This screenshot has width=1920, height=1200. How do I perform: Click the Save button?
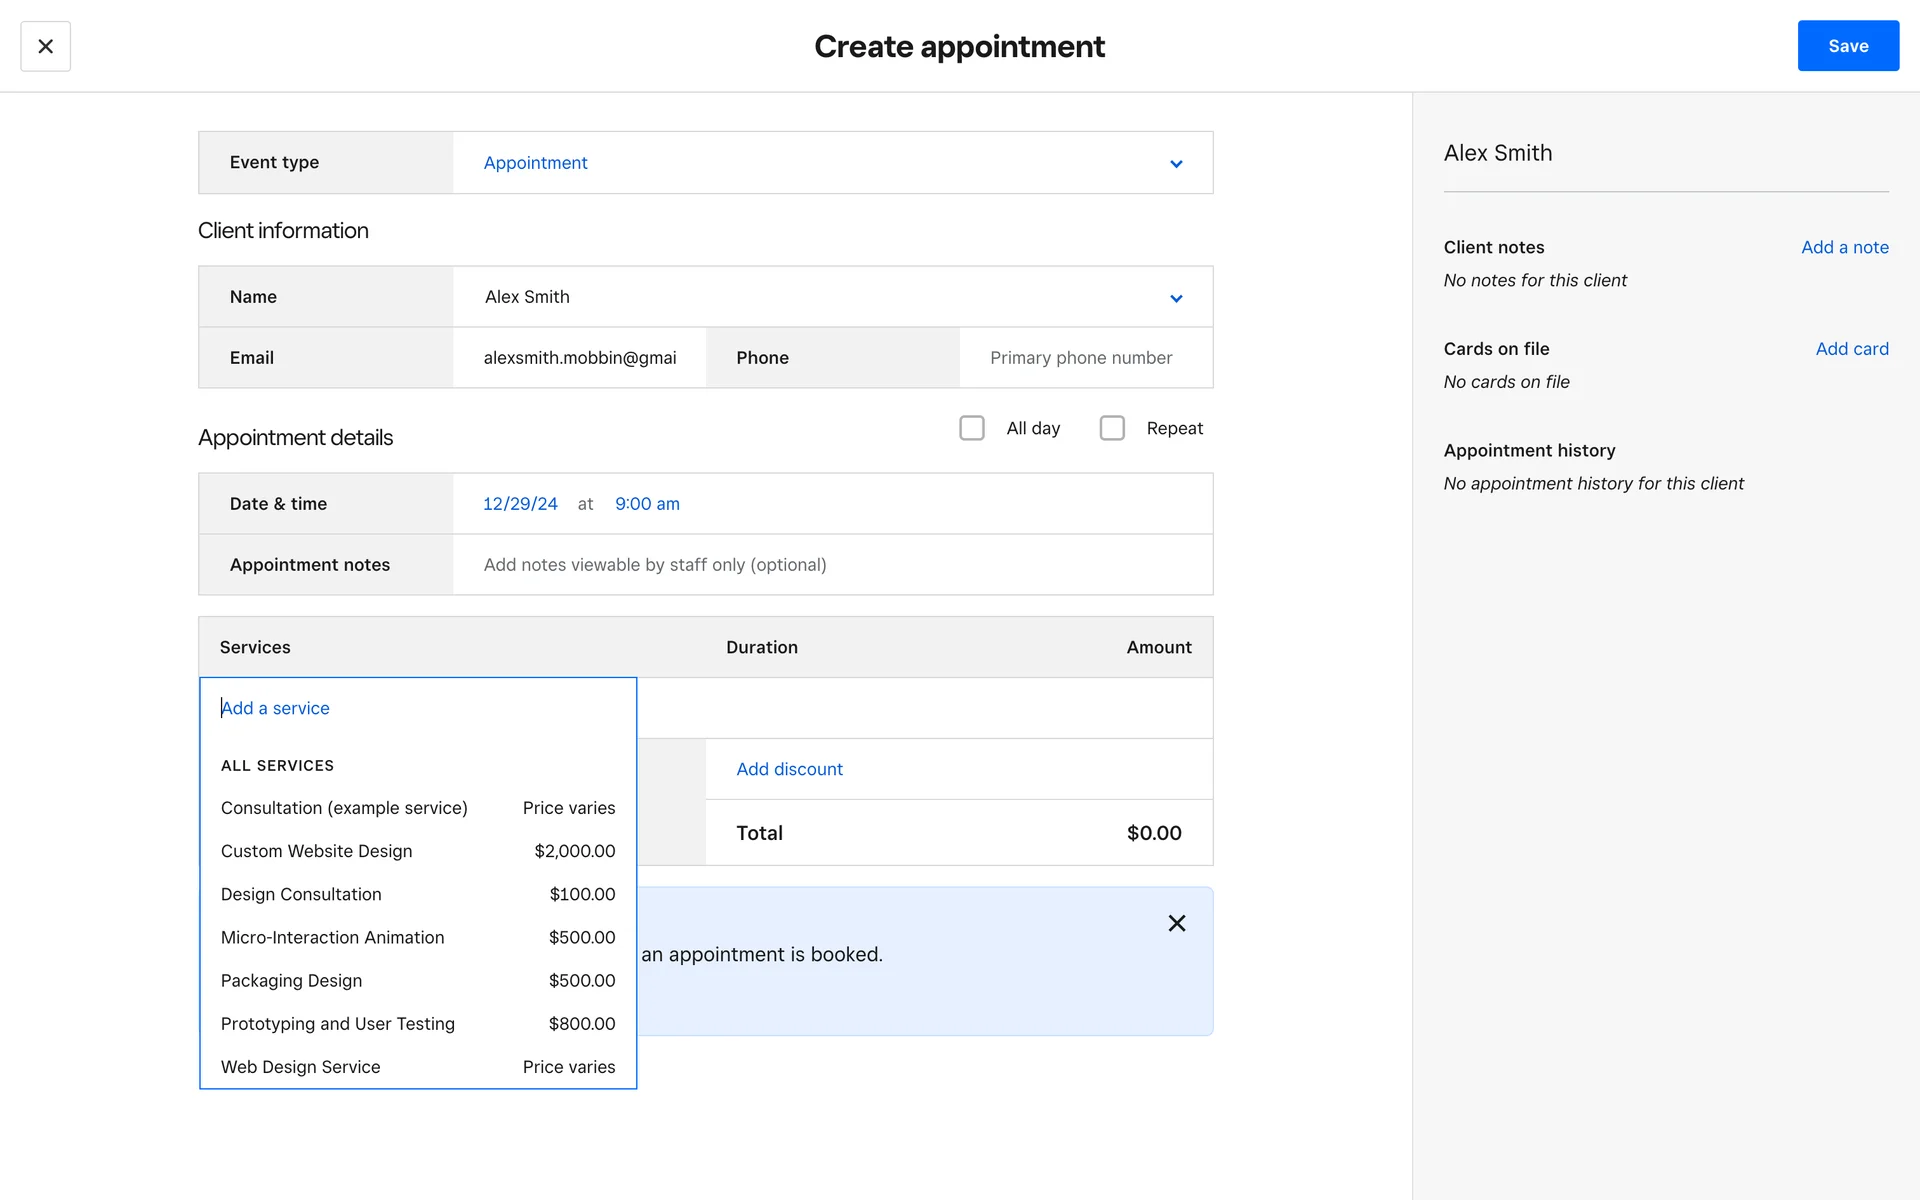coord(1847,46)
